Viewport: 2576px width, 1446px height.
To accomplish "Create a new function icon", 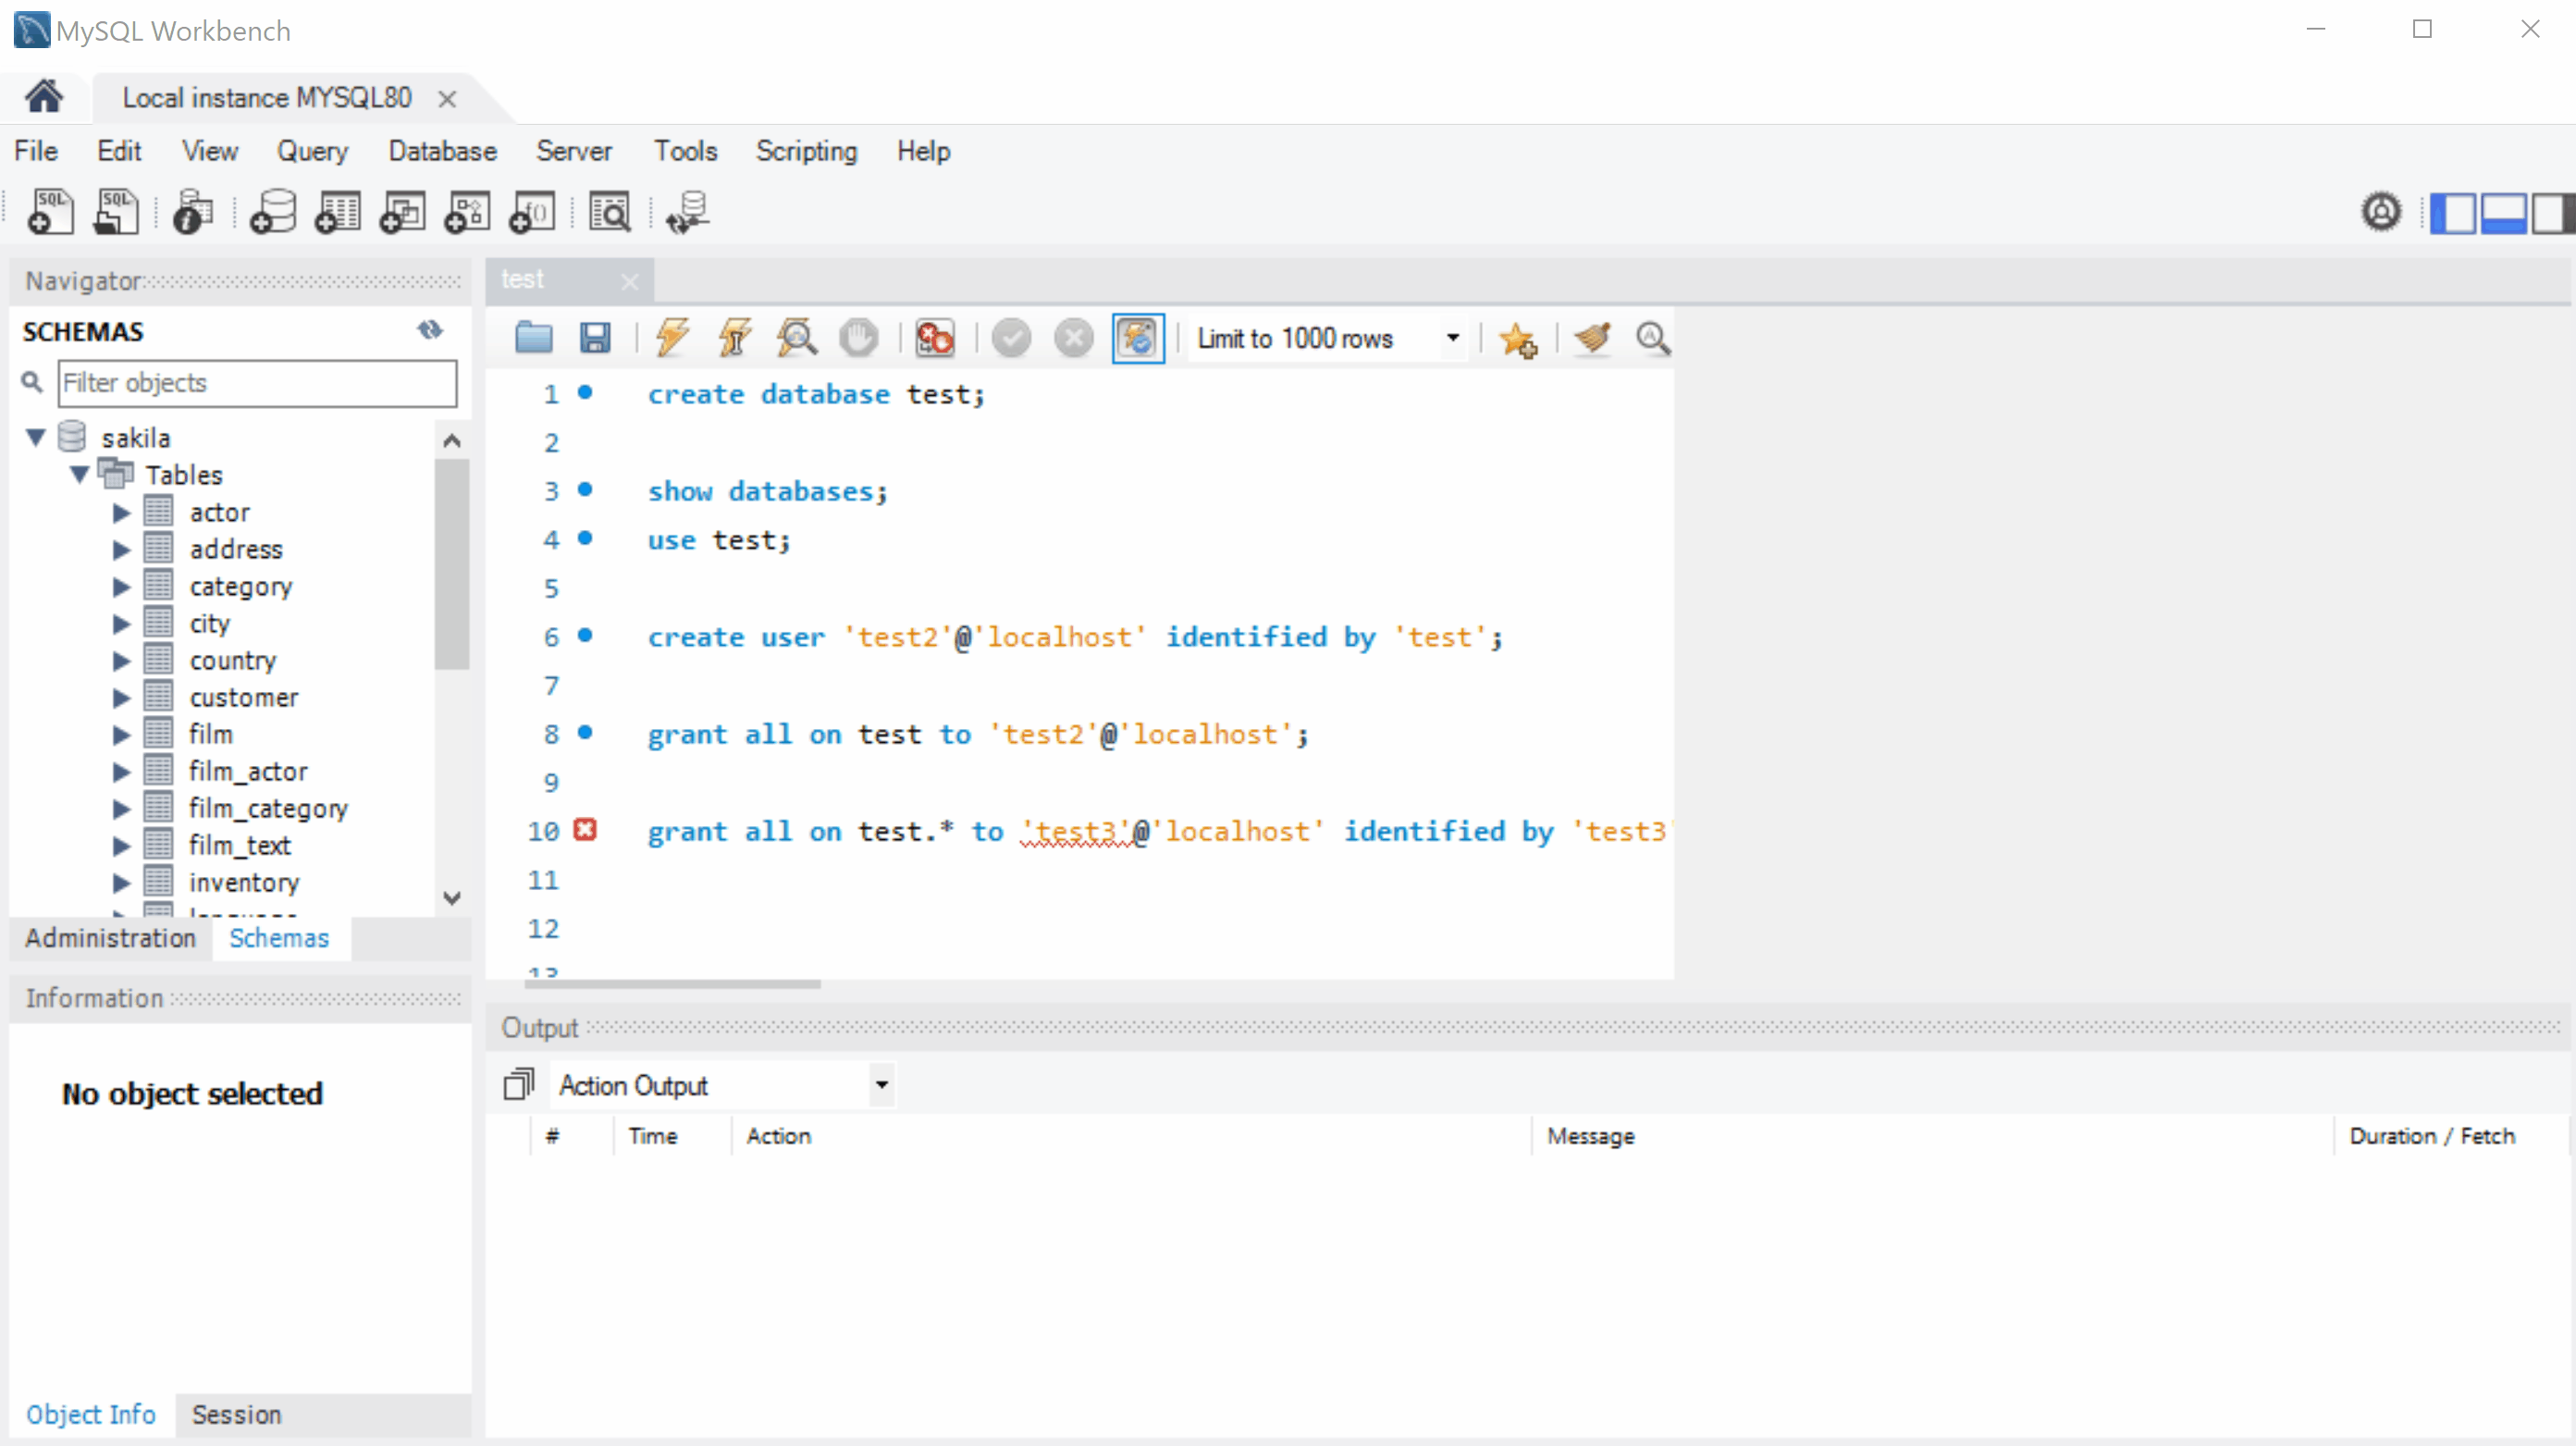I will (532, 211).
